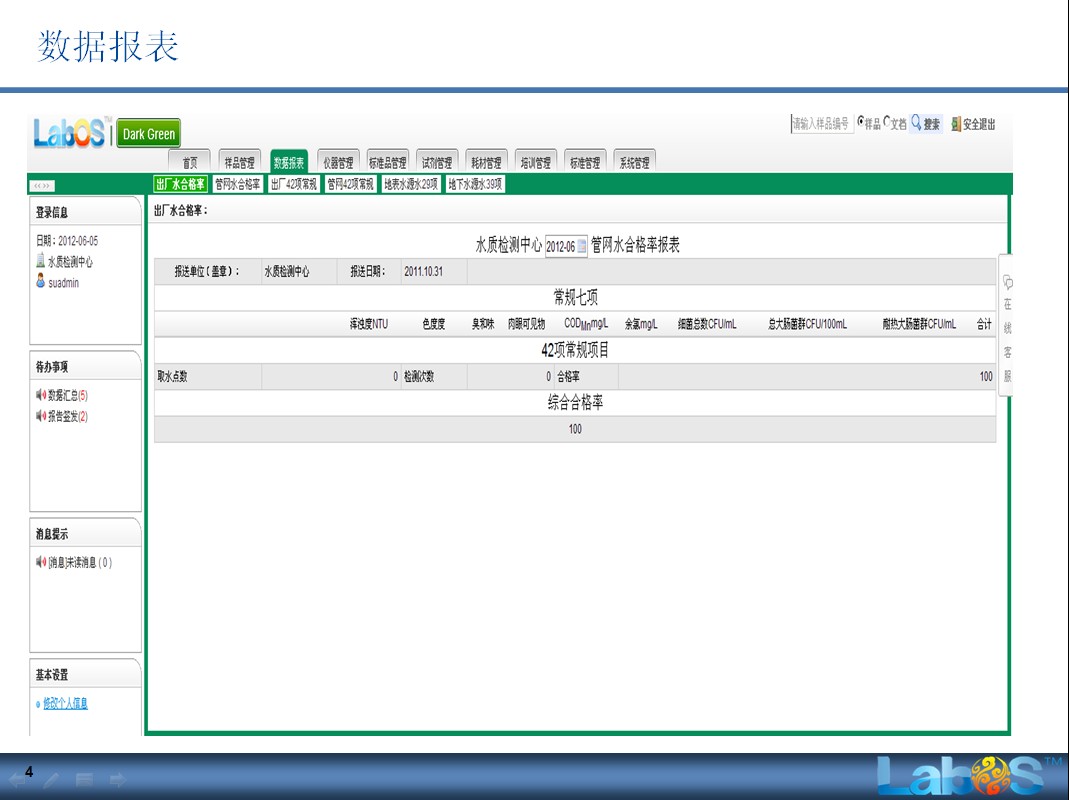
Task: Open the calendar icon beside 2012-06
Action: (x=582, y=246)
